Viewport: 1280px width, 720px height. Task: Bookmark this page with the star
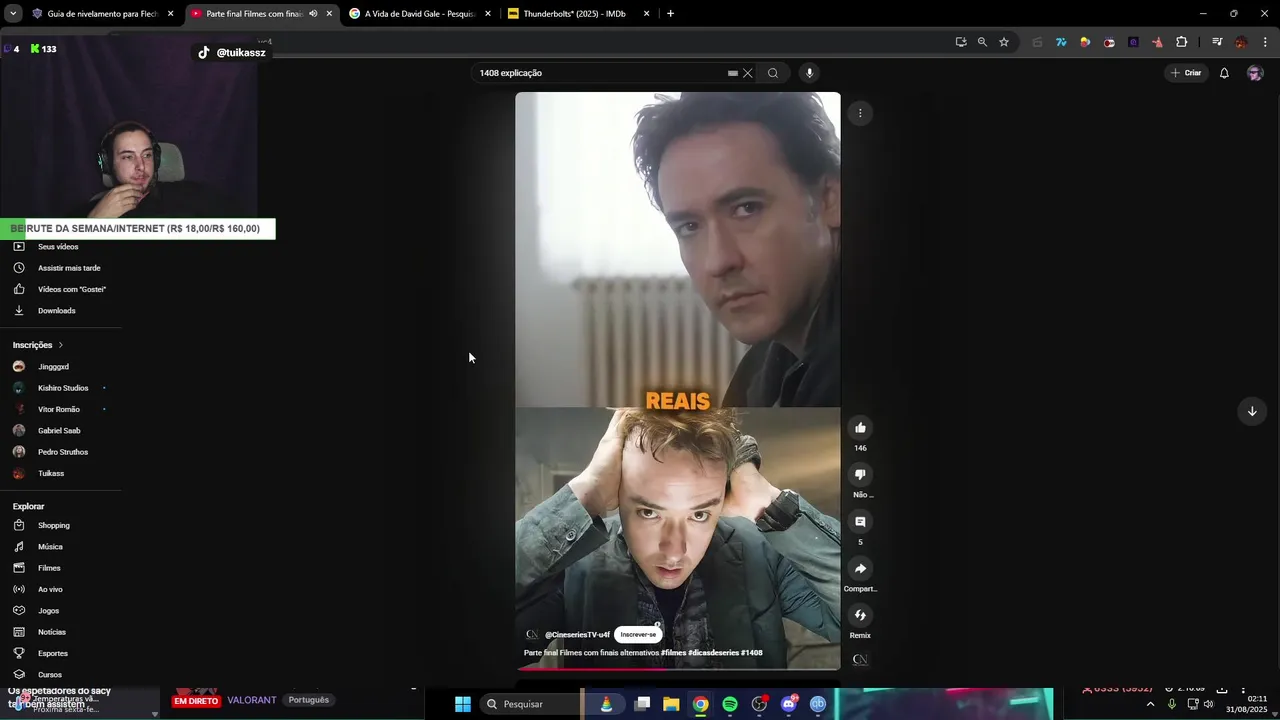pyautogui.click(x=1004, y=42)
